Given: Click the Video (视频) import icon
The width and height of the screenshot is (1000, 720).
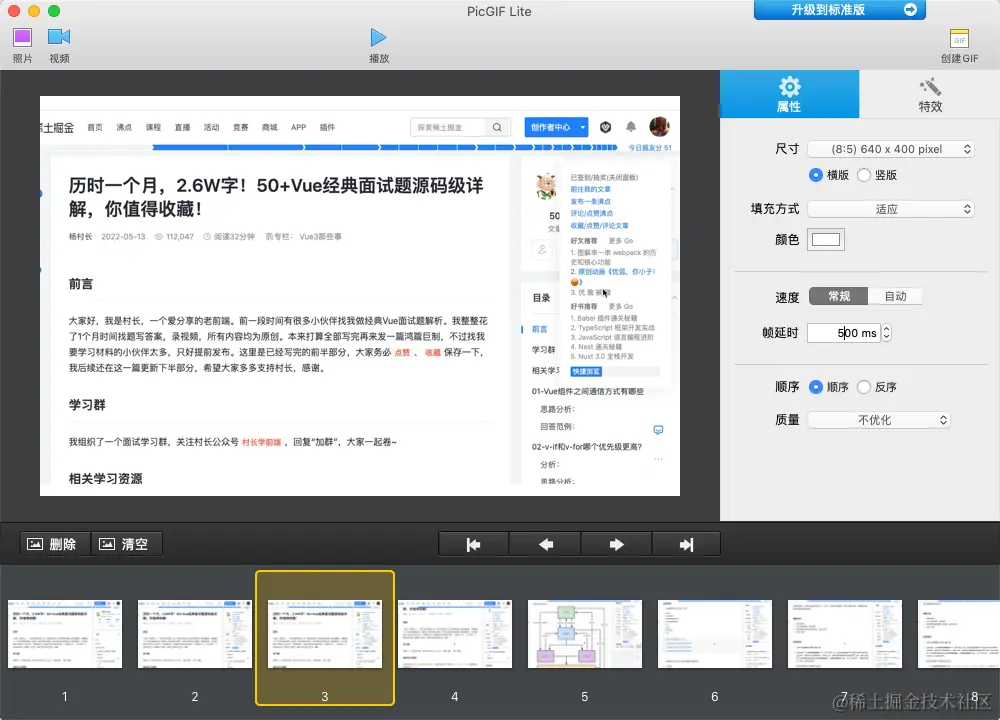Looking at the screenshot, I should point(59,37).
